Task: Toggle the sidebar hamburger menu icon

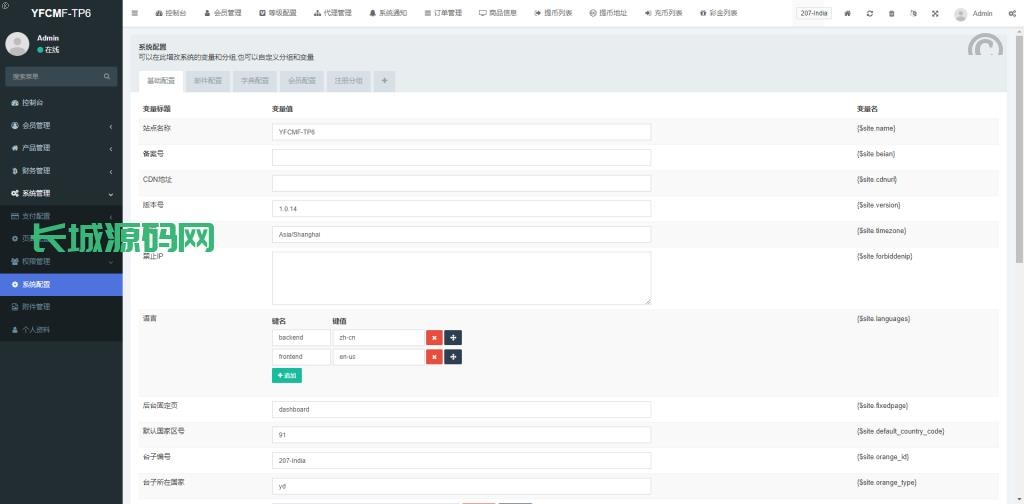Action: 135,14
